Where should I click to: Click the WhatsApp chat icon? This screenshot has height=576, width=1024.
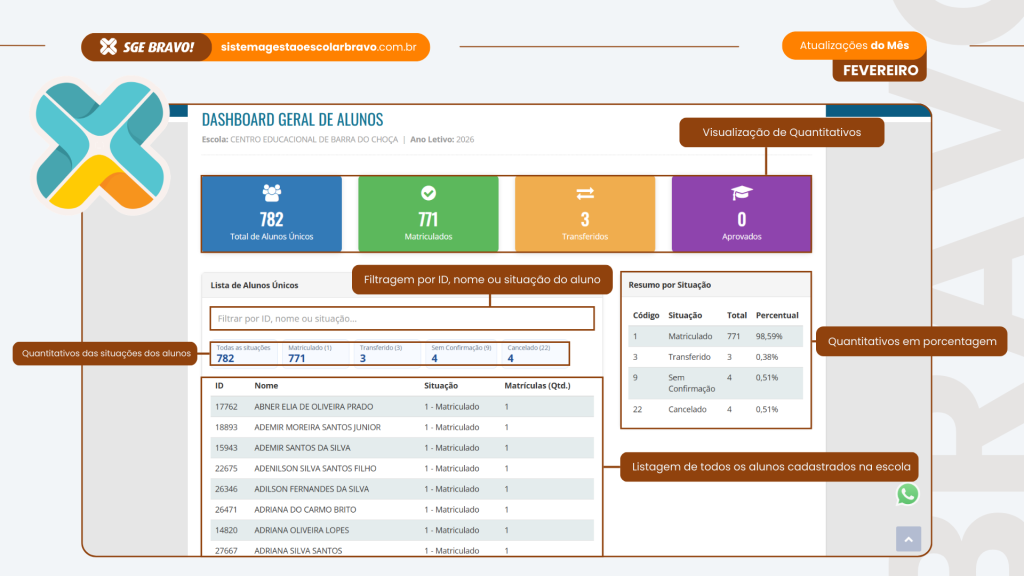[x=907, y=494]
